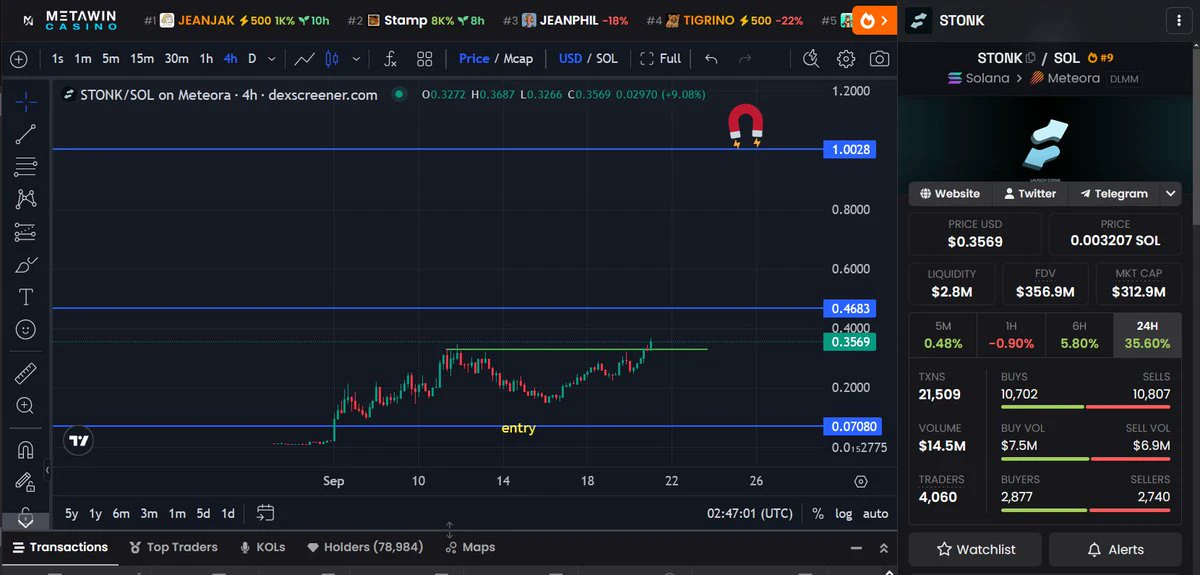Enter Full screen chart mode
The image size is (1200, 575).
coord(661,59)
